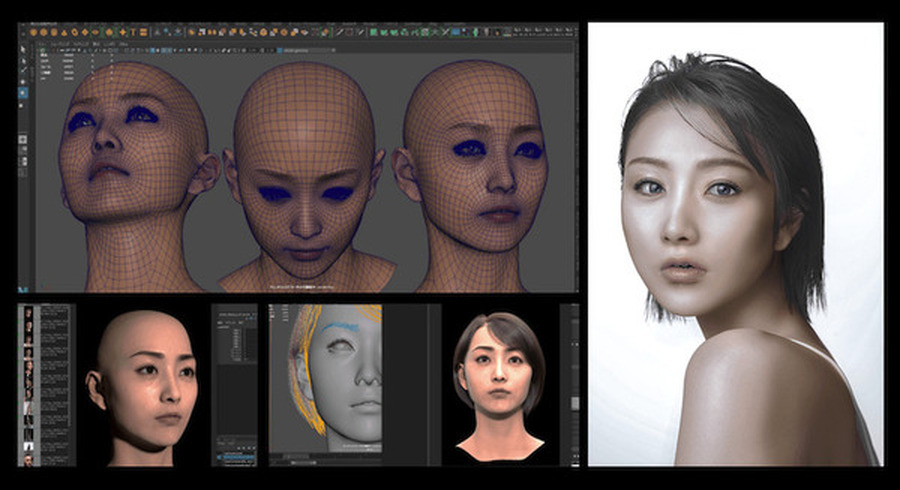The width and height of the screenshot is (900, 490).
Task: Open the first menu in the viewport panel menu bar
Action: (x=40, y=42)
